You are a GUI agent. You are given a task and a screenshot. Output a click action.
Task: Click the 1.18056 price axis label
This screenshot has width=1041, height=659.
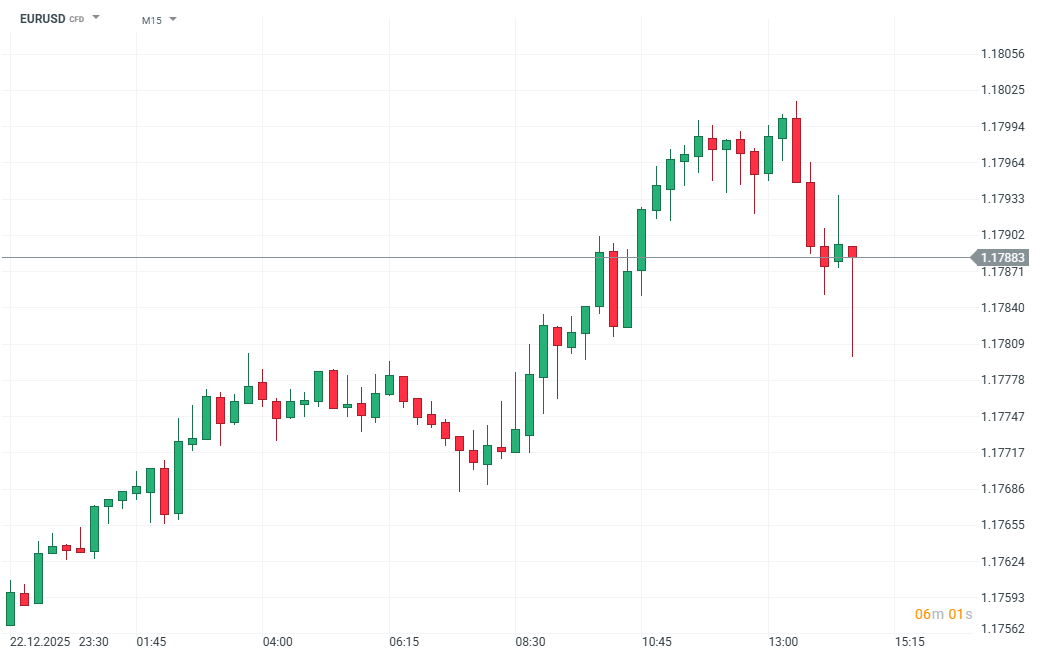pos(1002,54)
